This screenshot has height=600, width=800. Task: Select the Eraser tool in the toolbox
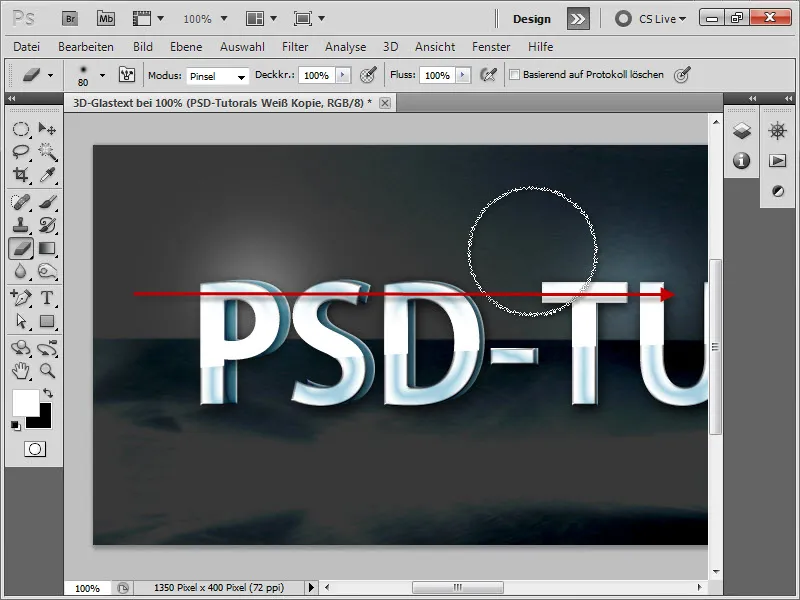(21, 248)
